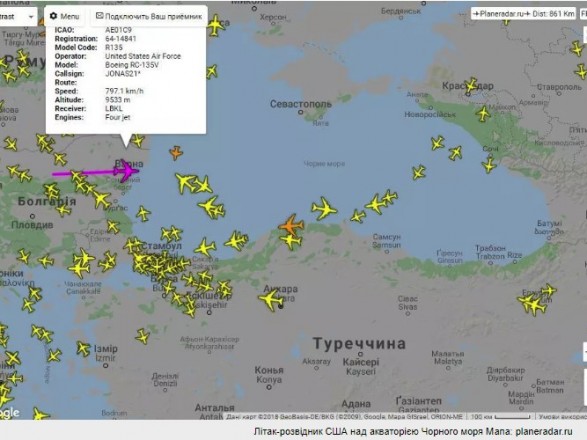Click the Туреччина country label
Image resolution: width=587 pixels, height=440 pixels.
359,344
